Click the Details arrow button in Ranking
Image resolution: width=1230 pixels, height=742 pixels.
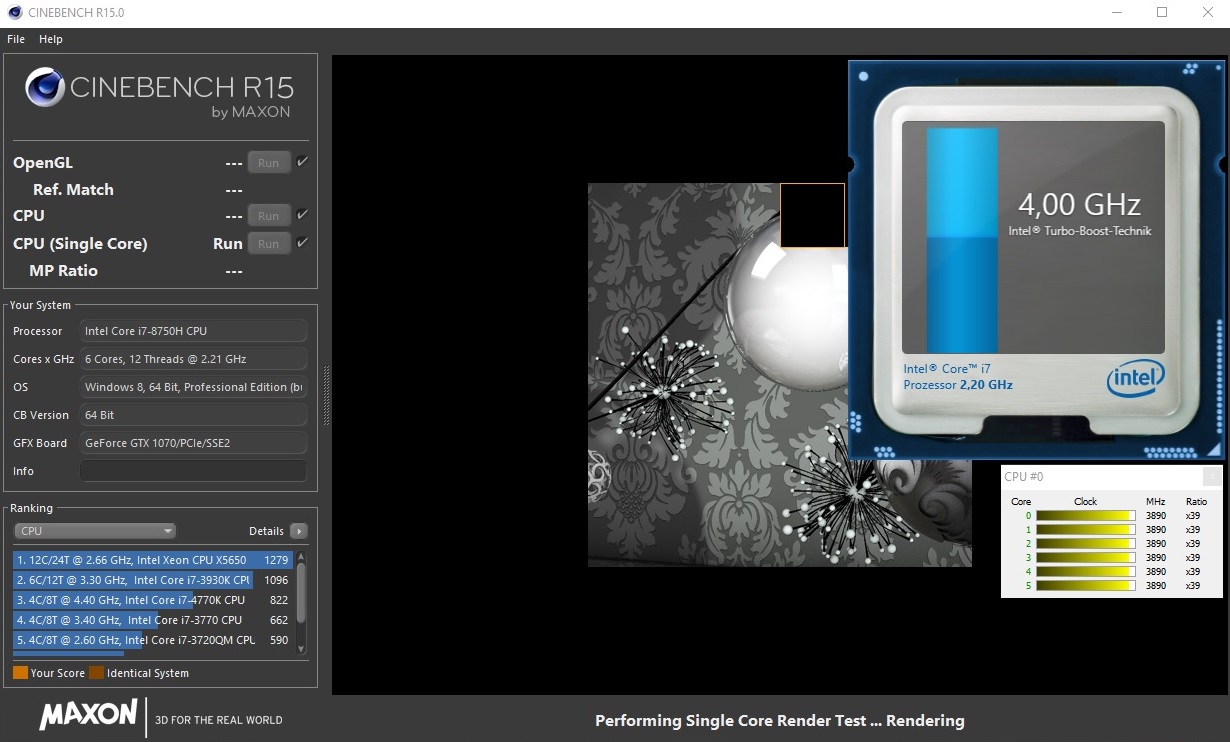(298, 531)
